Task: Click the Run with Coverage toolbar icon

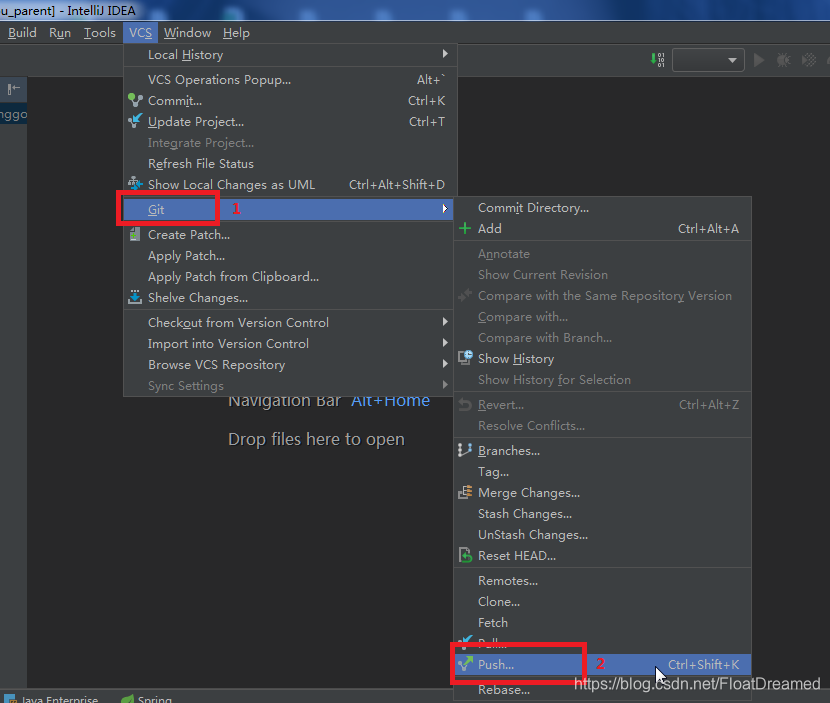Action: (809, 60)
